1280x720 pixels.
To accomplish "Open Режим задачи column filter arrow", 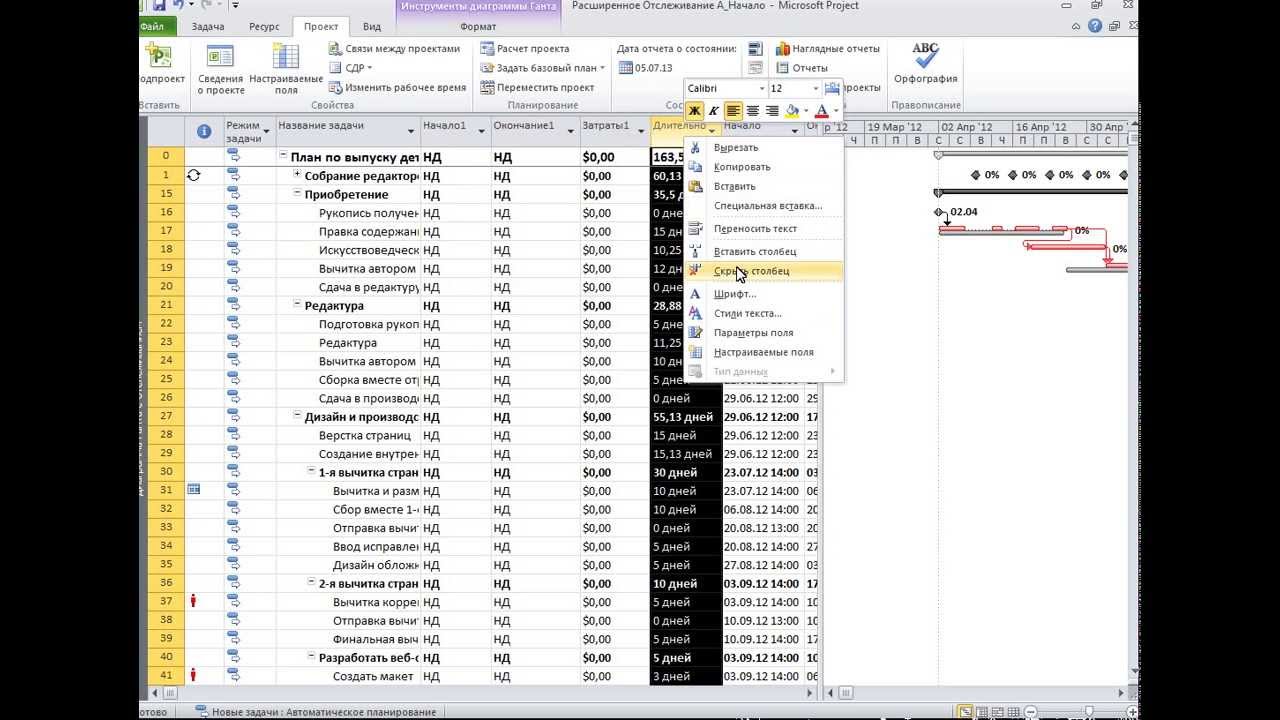I will pos(267,129).
